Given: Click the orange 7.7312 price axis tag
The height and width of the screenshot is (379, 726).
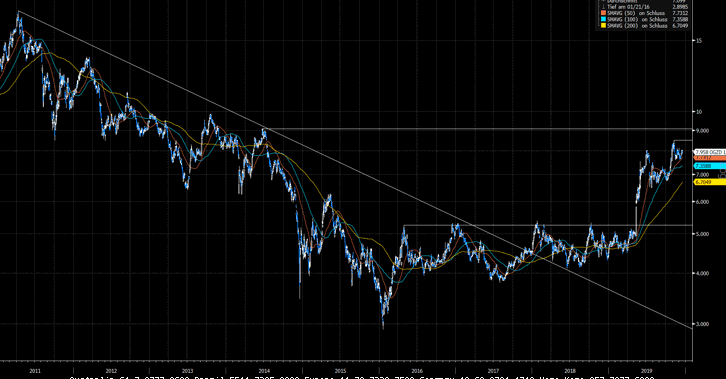Looking at the screenshot, I should tap(710, 158).
